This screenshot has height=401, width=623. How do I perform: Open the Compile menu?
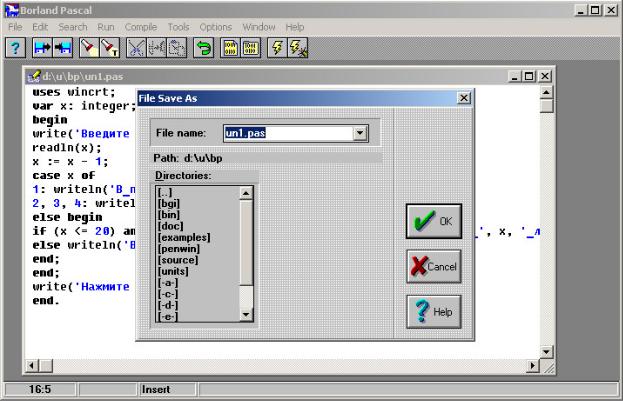pyautogui.click(x=141, y=27)
